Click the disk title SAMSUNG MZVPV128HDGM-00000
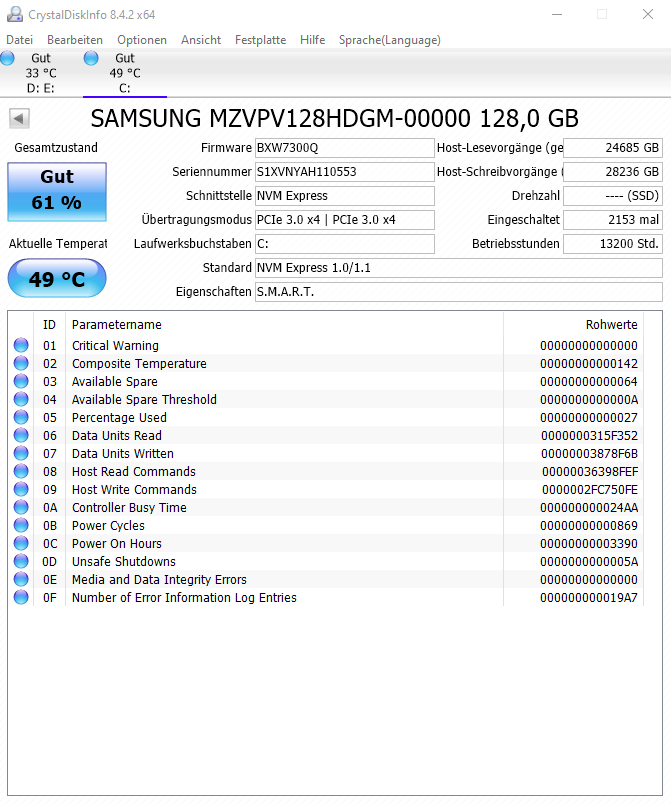This screenshot has height=804, width=671. [280, 118]
